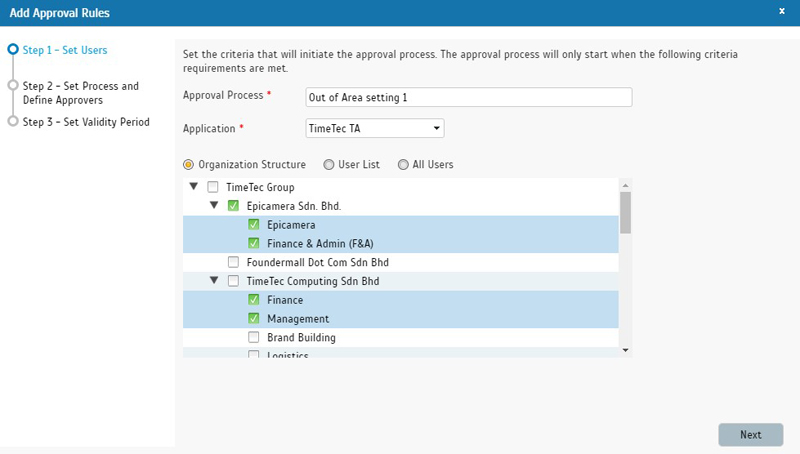Collapse the TimeTec Computing Sdn Bhd node

214,281
